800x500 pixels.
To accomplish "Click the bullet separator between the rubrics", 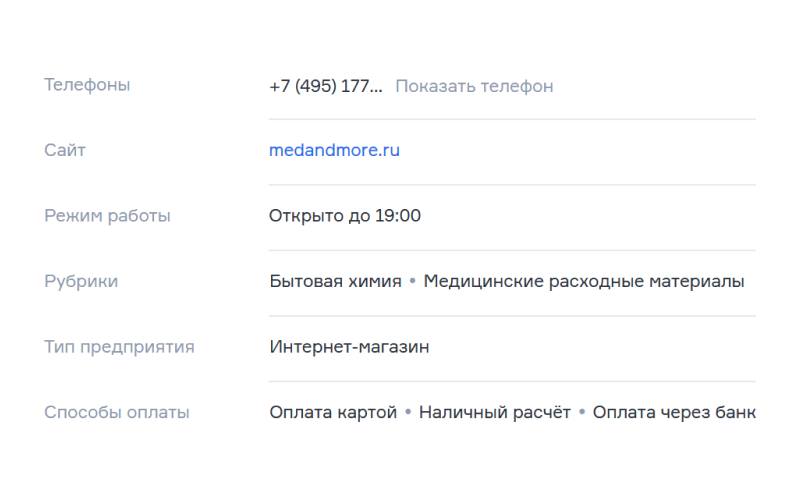I will coord(412,282).
